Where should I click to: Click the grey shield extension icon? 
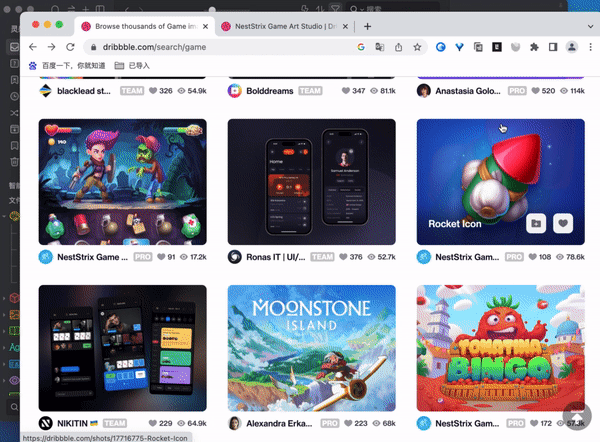coord(515,47)
